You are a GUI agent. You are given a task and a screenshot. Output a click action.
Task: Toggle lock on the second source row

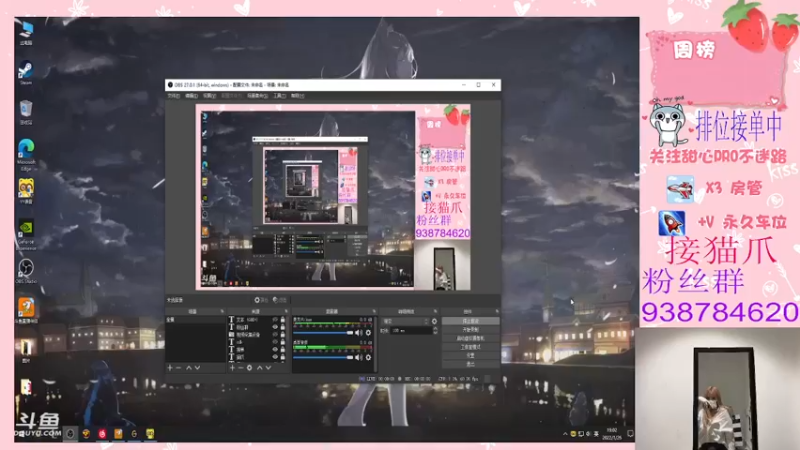(x=283, y=328)
